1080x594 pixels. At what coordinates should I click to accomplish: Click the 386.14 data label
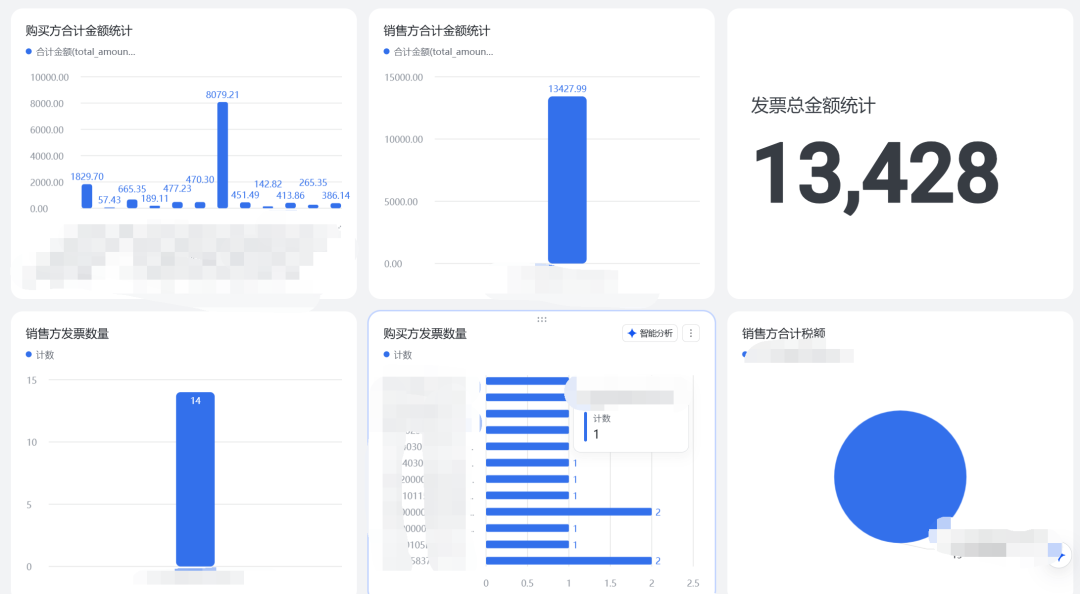[x=336, y=196]
